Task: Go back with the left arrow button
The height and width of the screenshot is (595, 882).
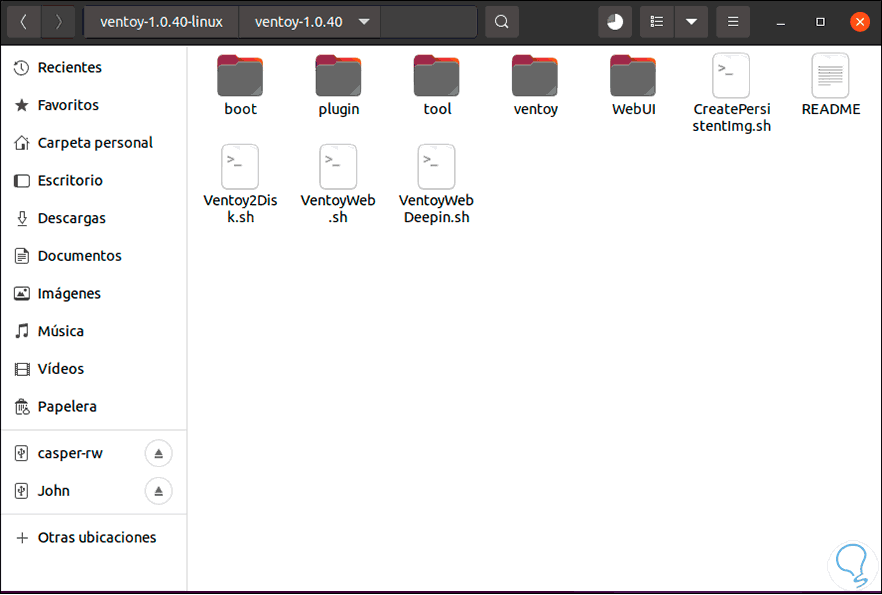Action: point(24,22)
